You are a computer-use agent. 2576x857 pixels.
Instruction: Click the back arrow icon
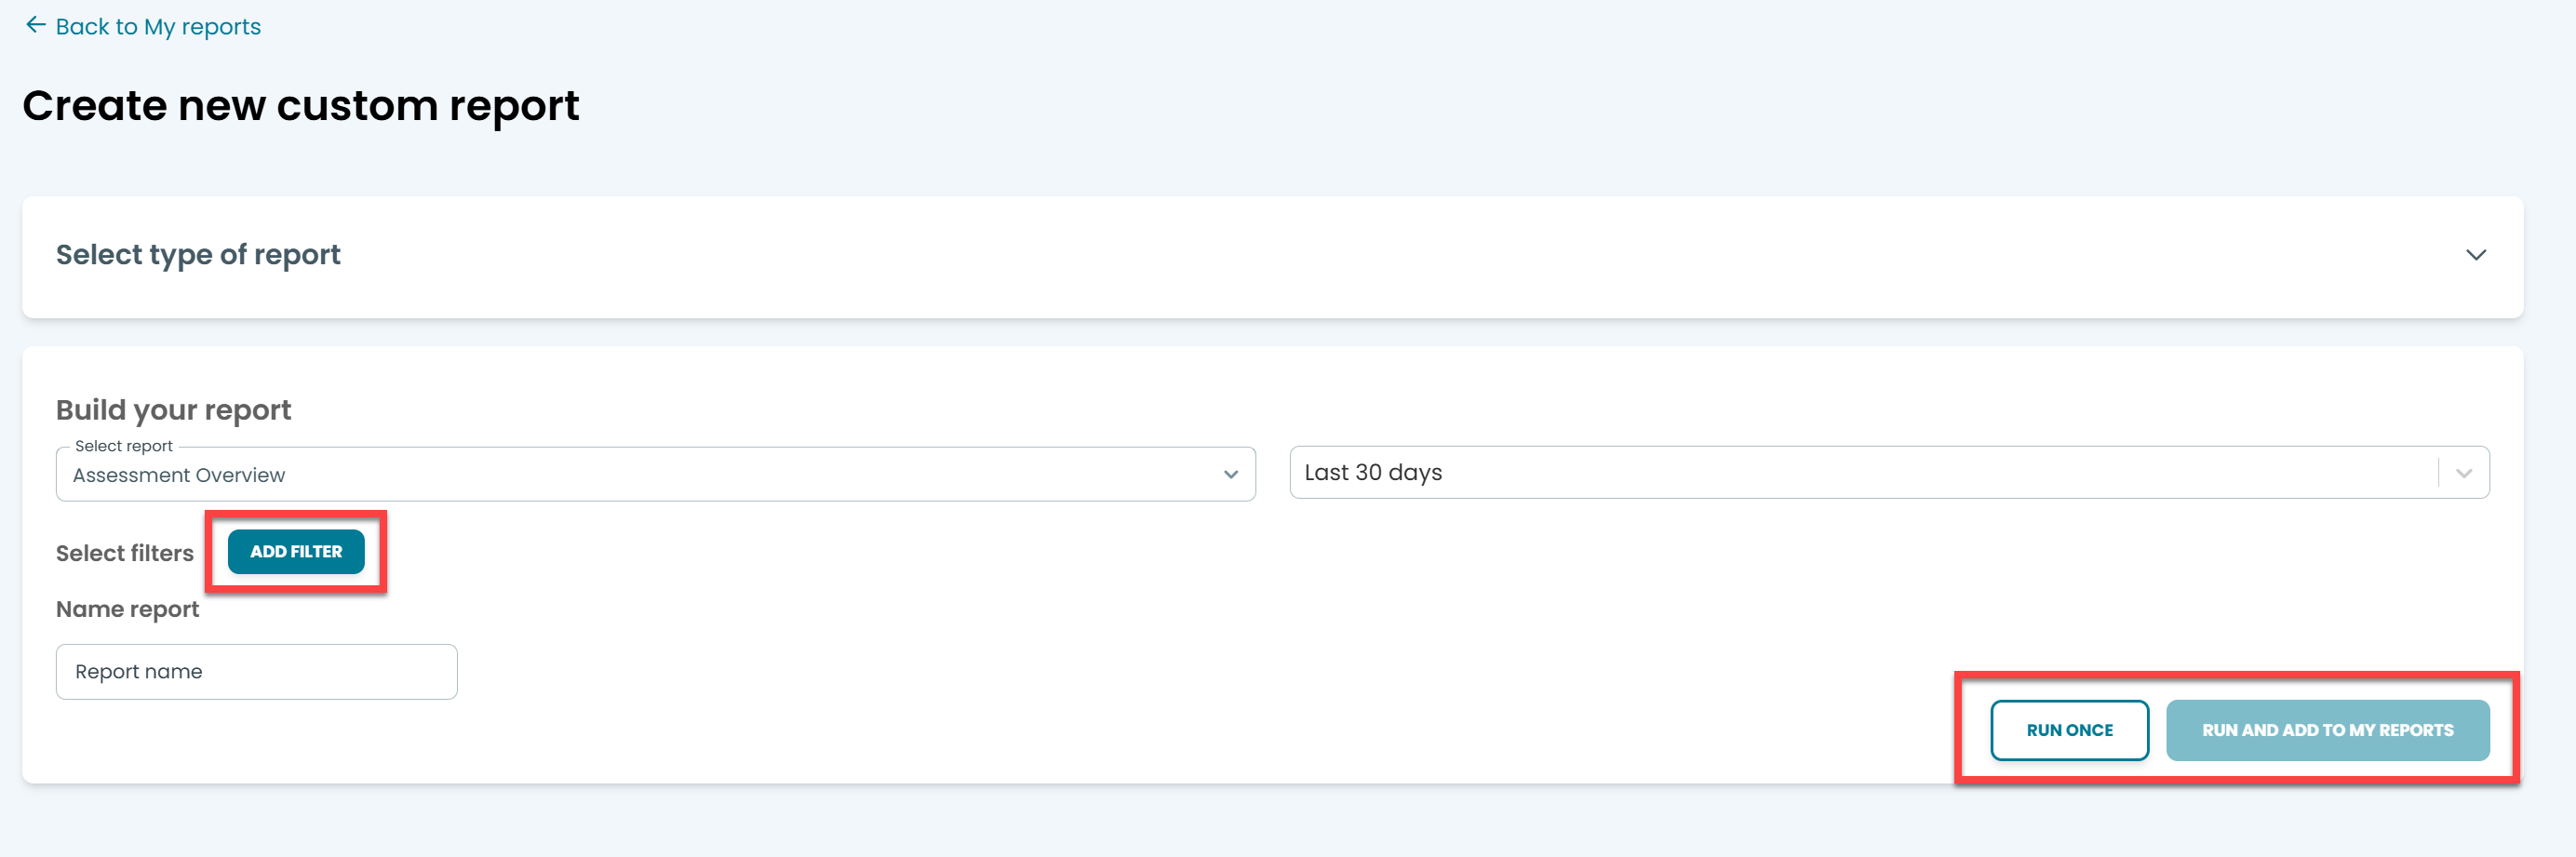point(36,25)
